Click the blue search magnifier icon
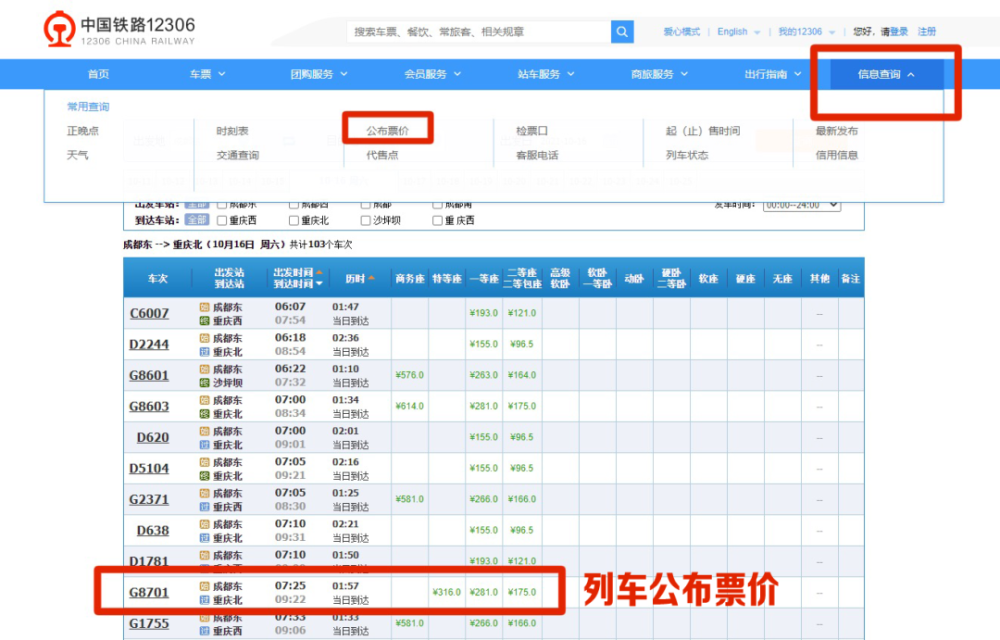 [622, 31]
